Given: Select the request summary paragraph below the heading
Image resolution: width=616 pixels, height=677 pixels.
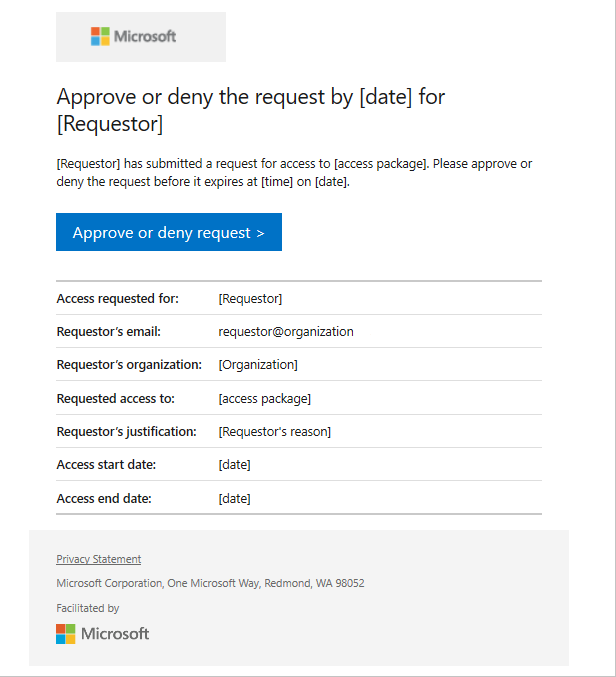Looking at the screenshot, I should (294, 172).
